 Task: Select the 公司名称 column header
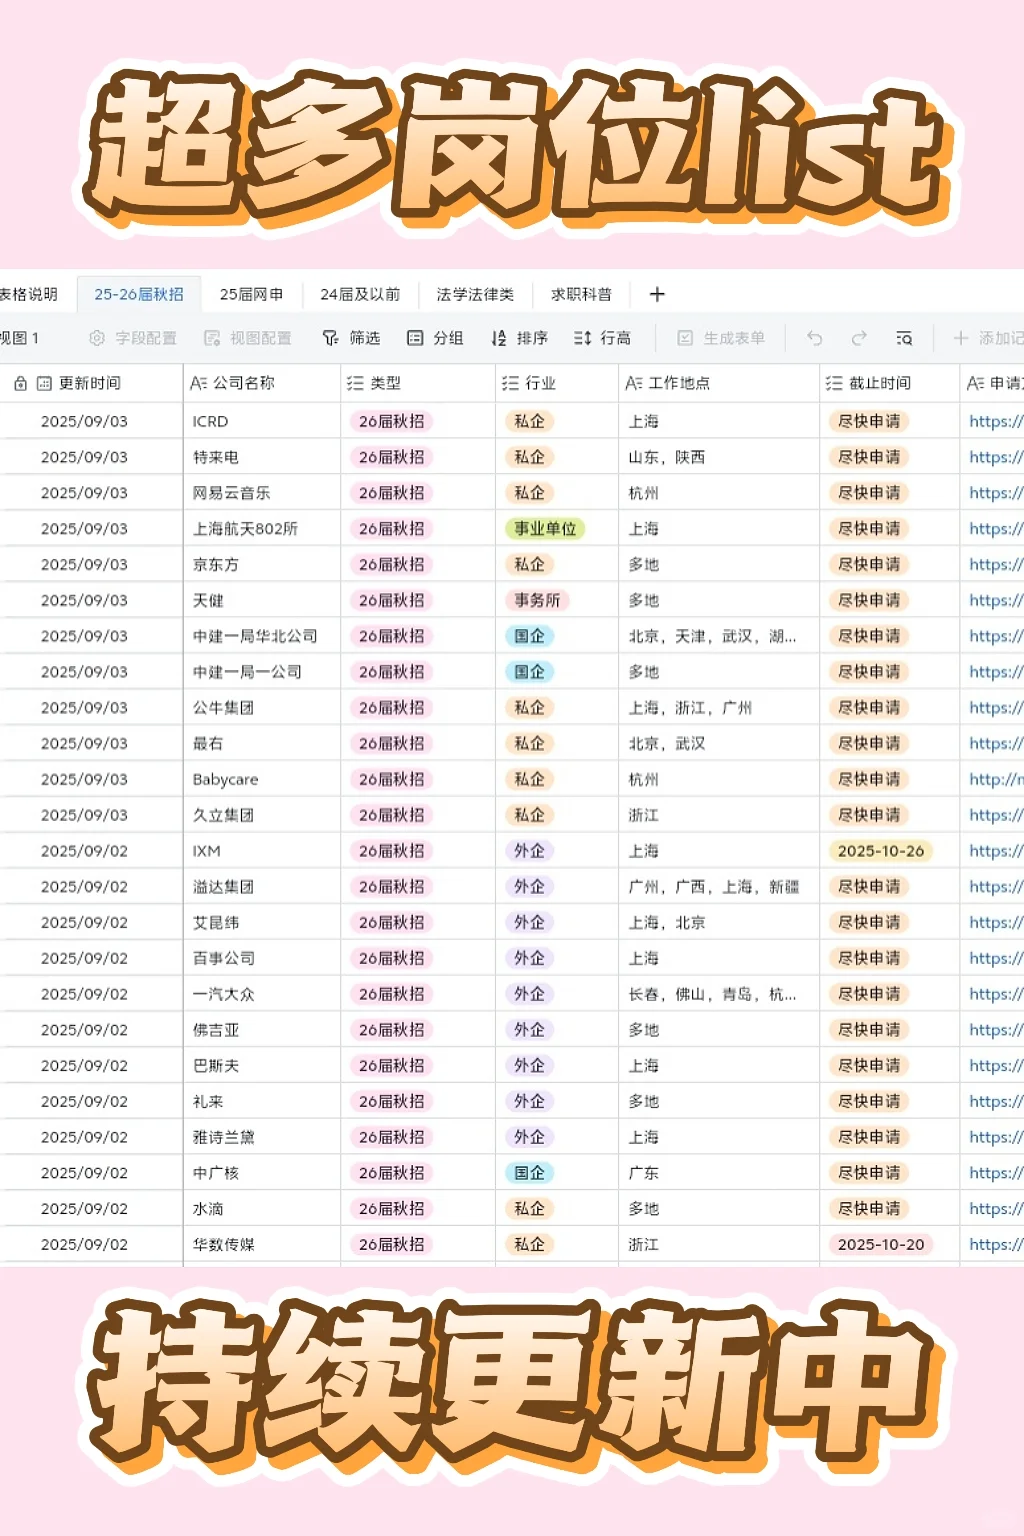pyautogui.click(x=262, y=383)
